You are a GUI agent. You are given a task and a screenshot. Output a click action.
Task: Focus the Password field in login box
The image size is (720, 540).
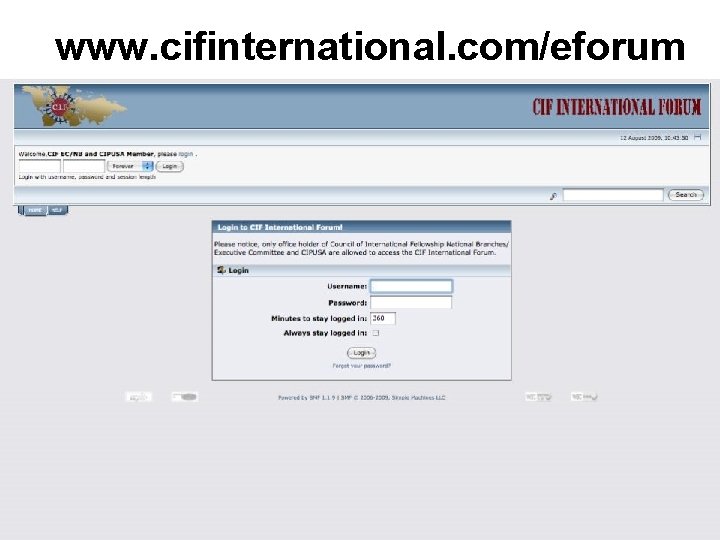[x=411, y=303]
